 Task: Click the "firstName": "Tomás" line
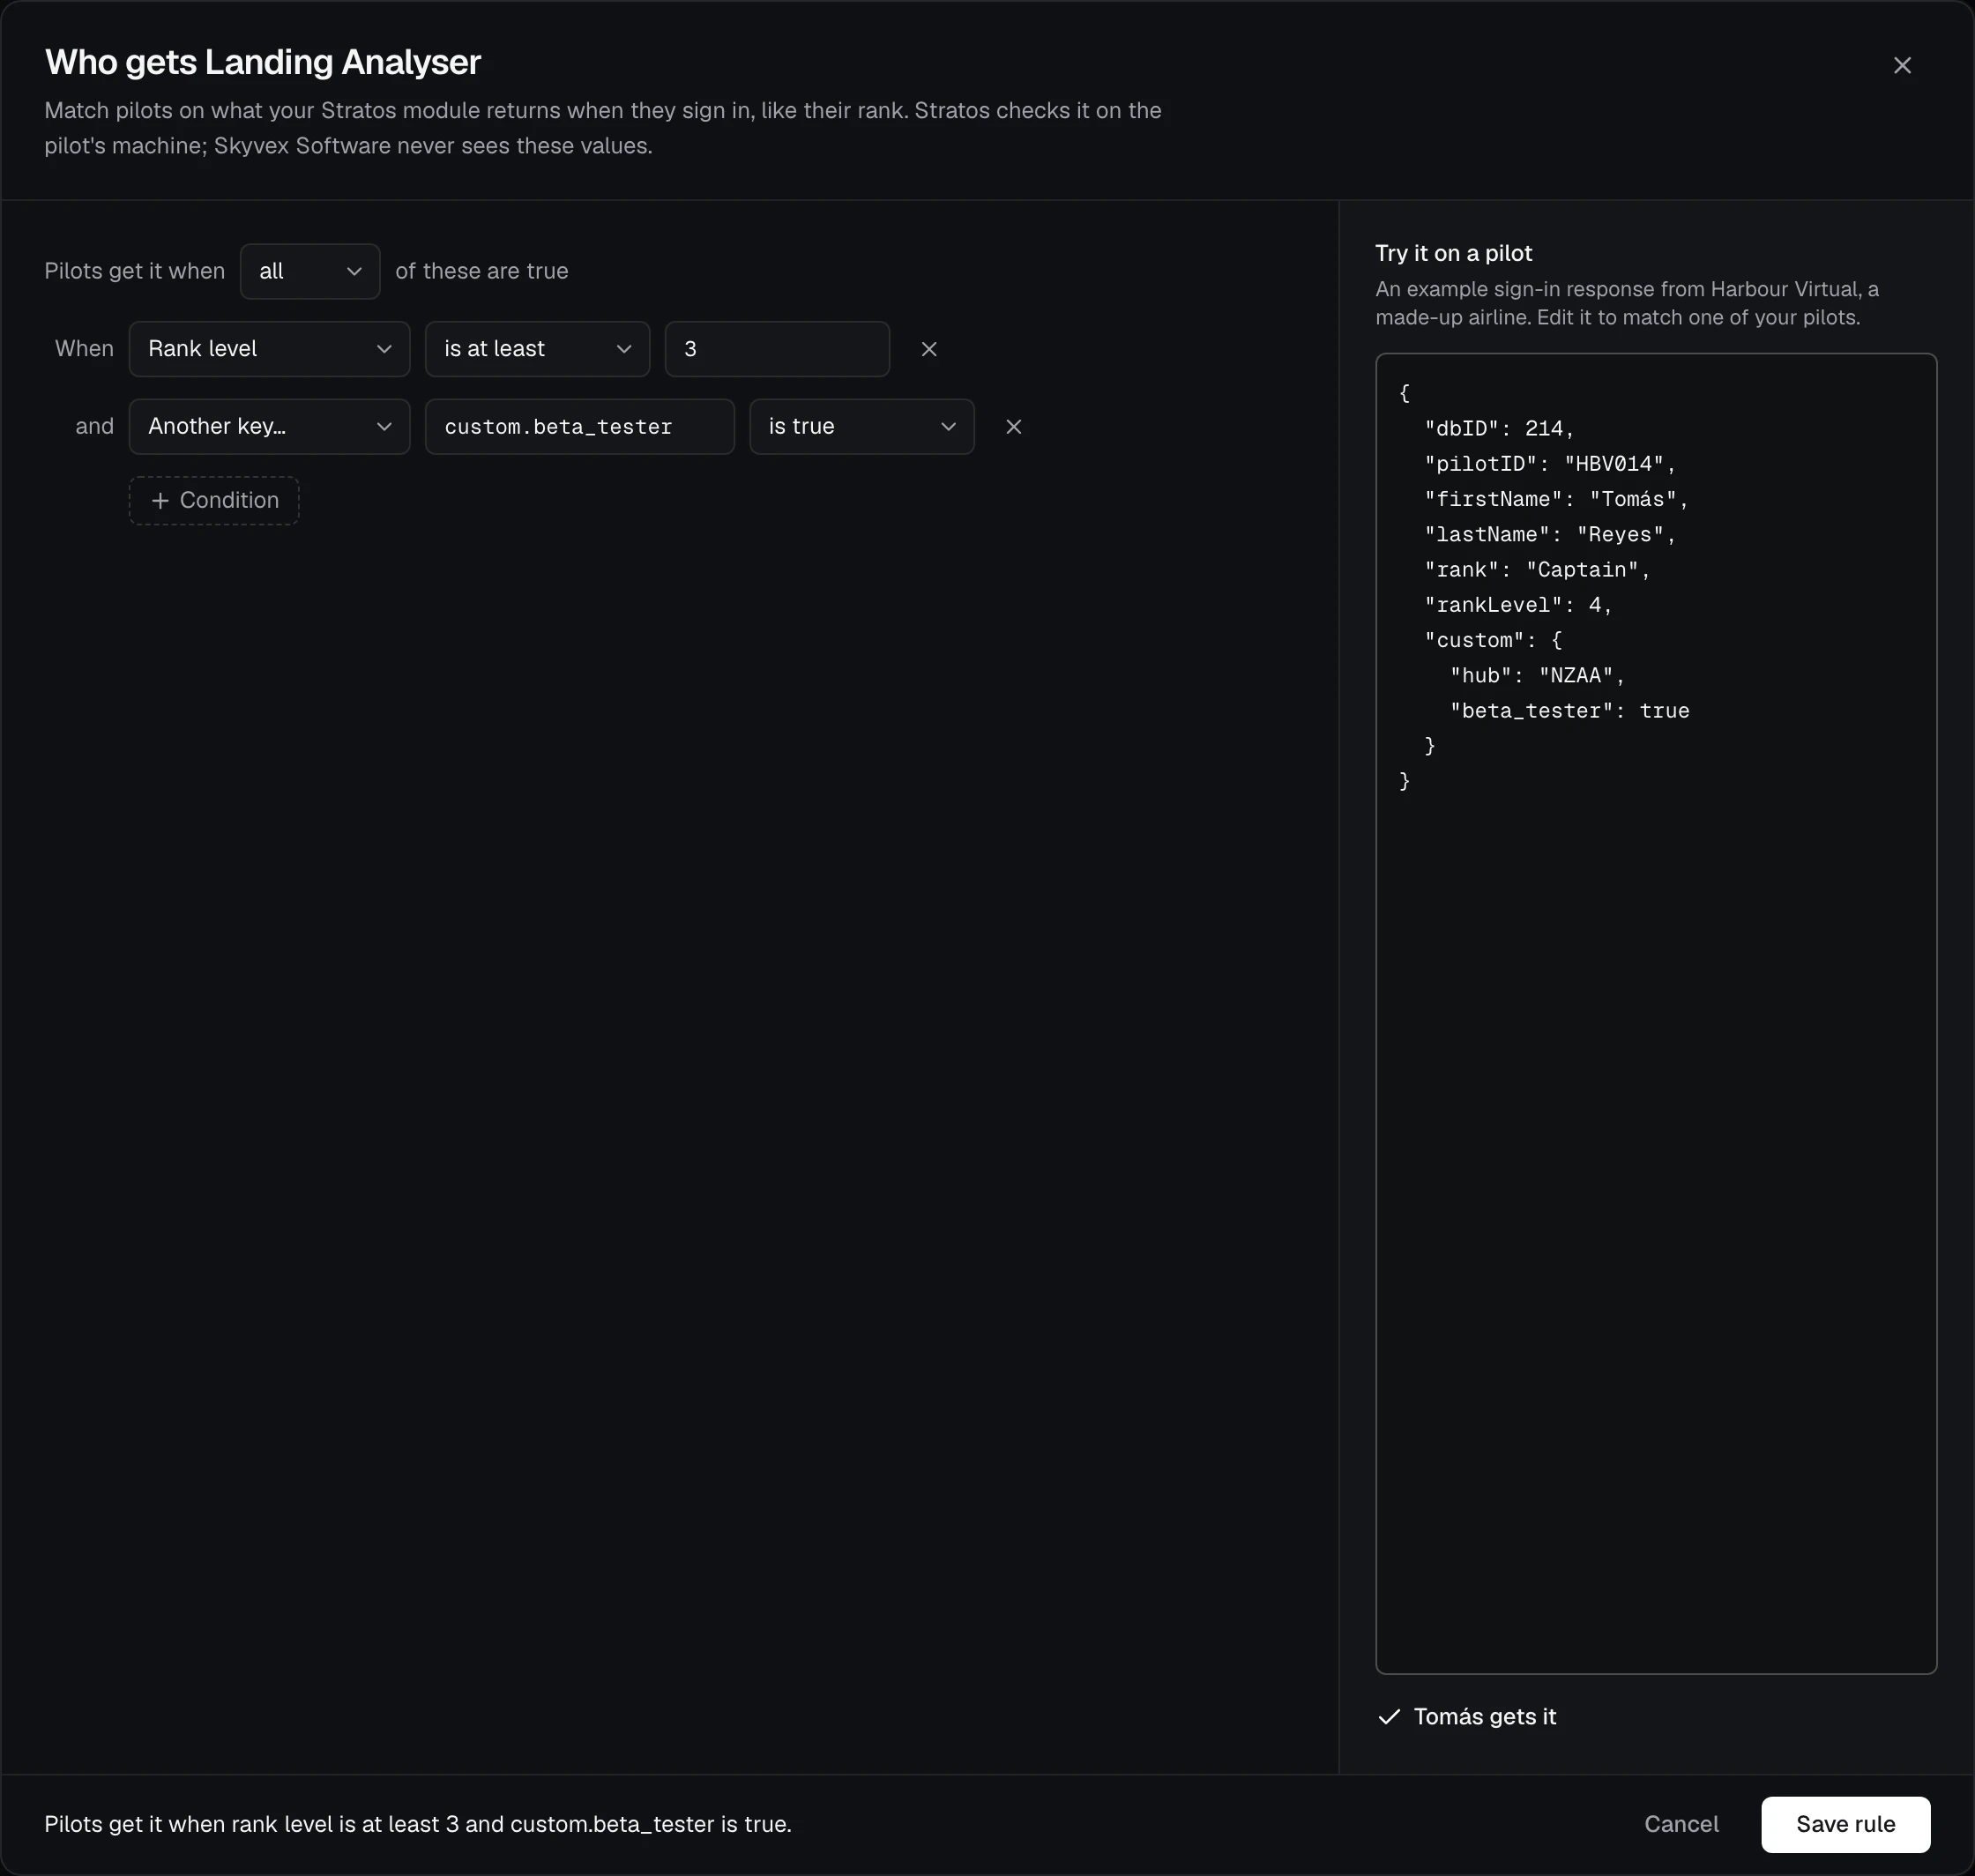tap(1556, 499)
